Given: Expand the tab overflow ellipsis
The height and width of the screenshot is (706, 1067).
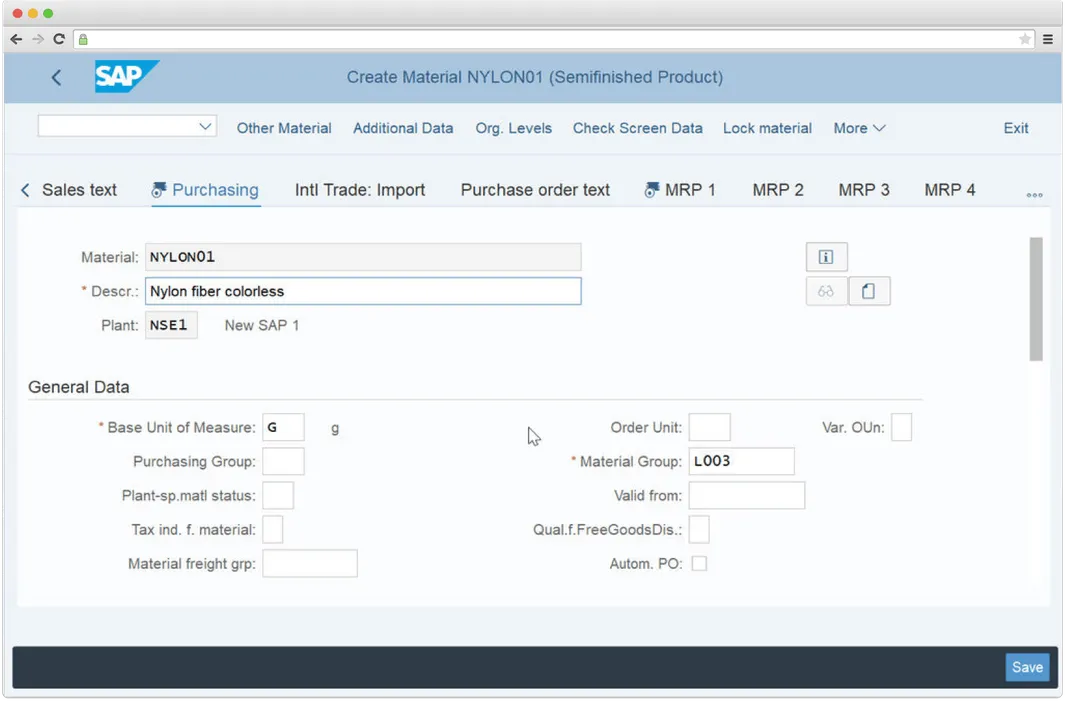Looking at the screenshot, I should 1034,195.
